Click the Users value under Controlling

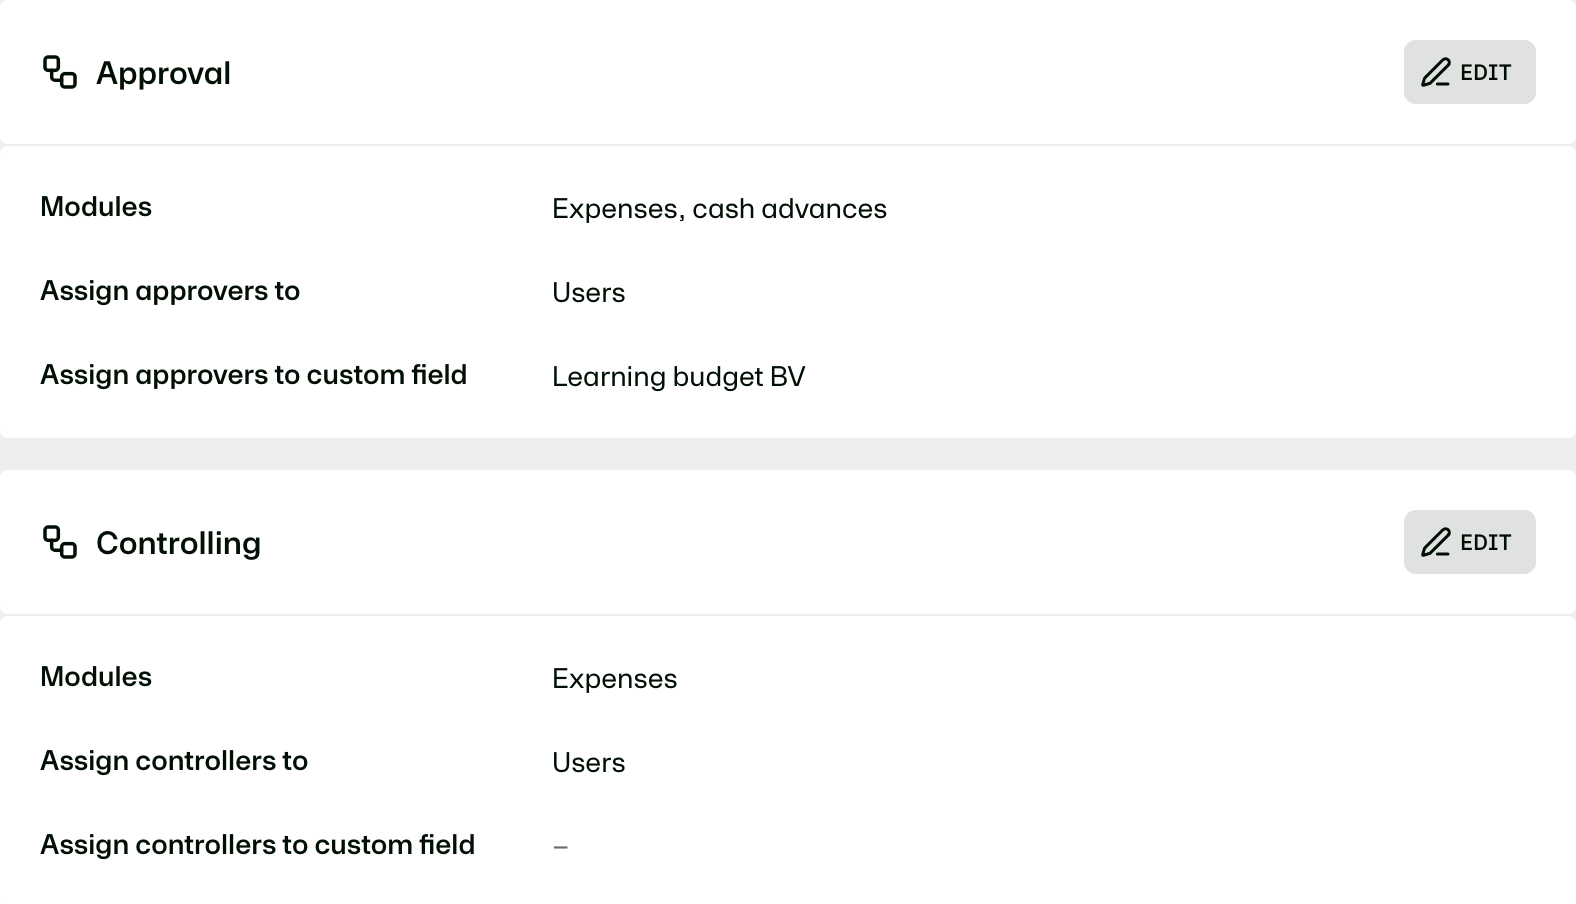pos(588,763)
